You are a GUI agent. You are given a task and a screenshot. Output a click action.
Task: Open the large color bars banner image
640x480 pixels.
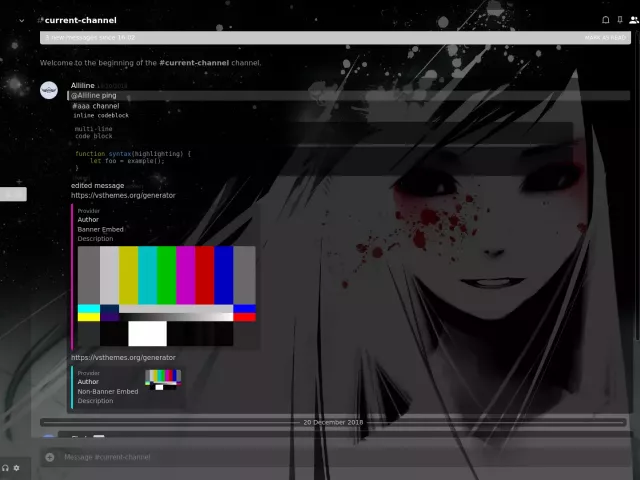pyautogui.click(x=167, y=296)
